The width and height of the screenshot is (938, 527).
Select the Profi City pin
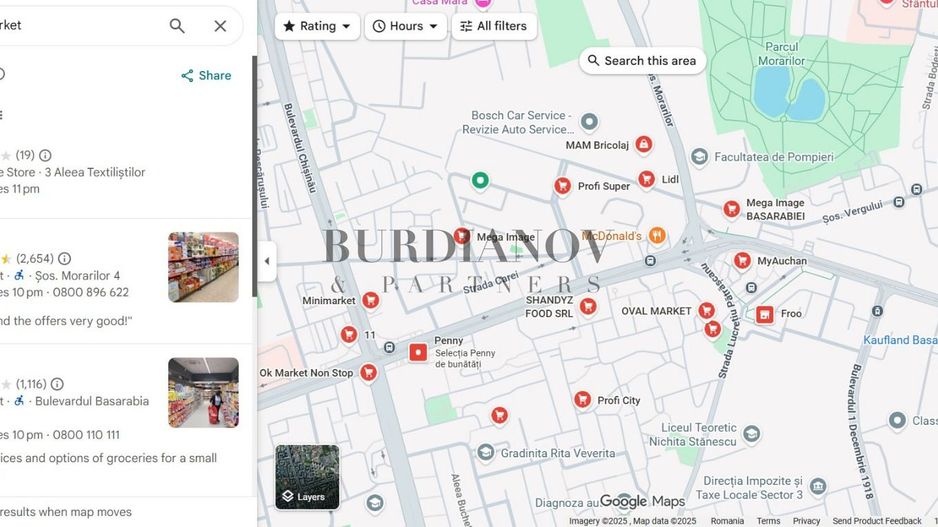582,400
